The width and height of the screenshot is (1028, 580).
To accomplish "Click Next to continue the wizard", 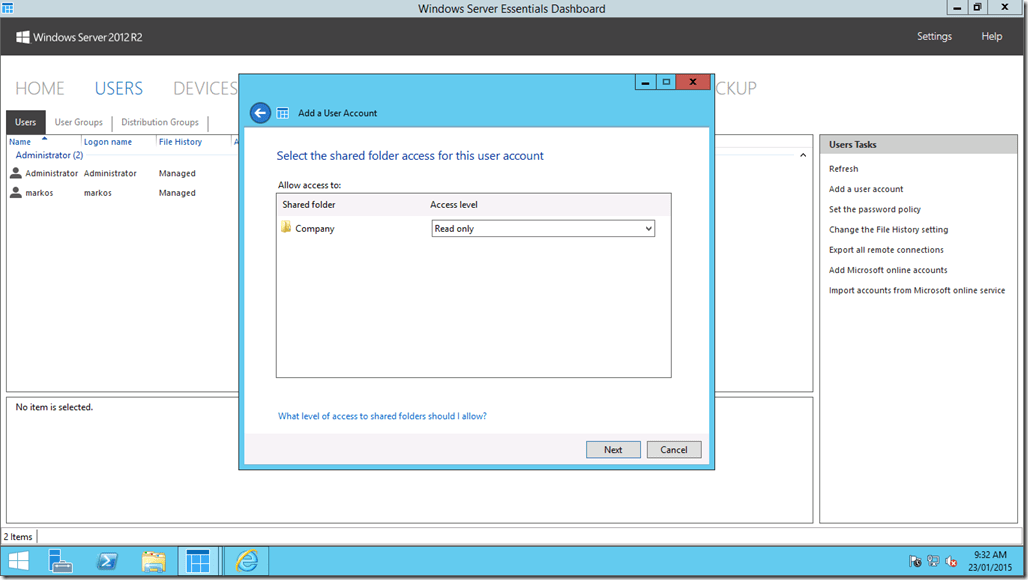I will point(613,449).
